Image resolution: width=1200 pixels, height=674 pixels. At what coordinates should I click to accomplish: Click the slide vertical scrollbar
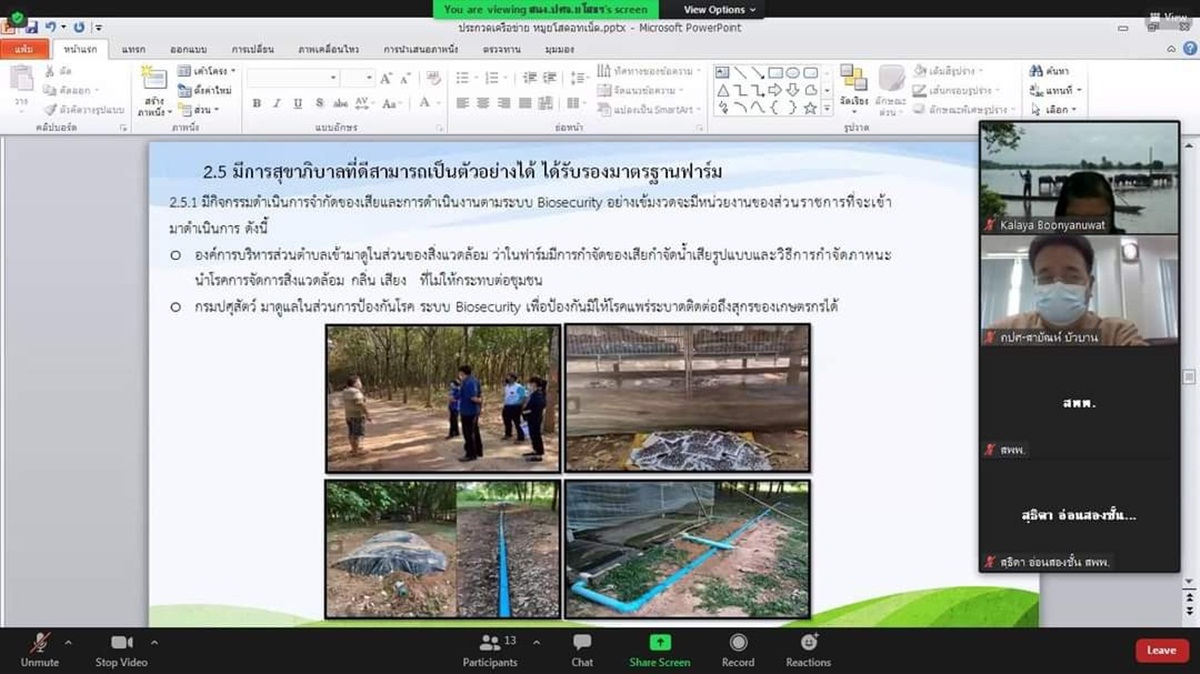pos(1189,375)
